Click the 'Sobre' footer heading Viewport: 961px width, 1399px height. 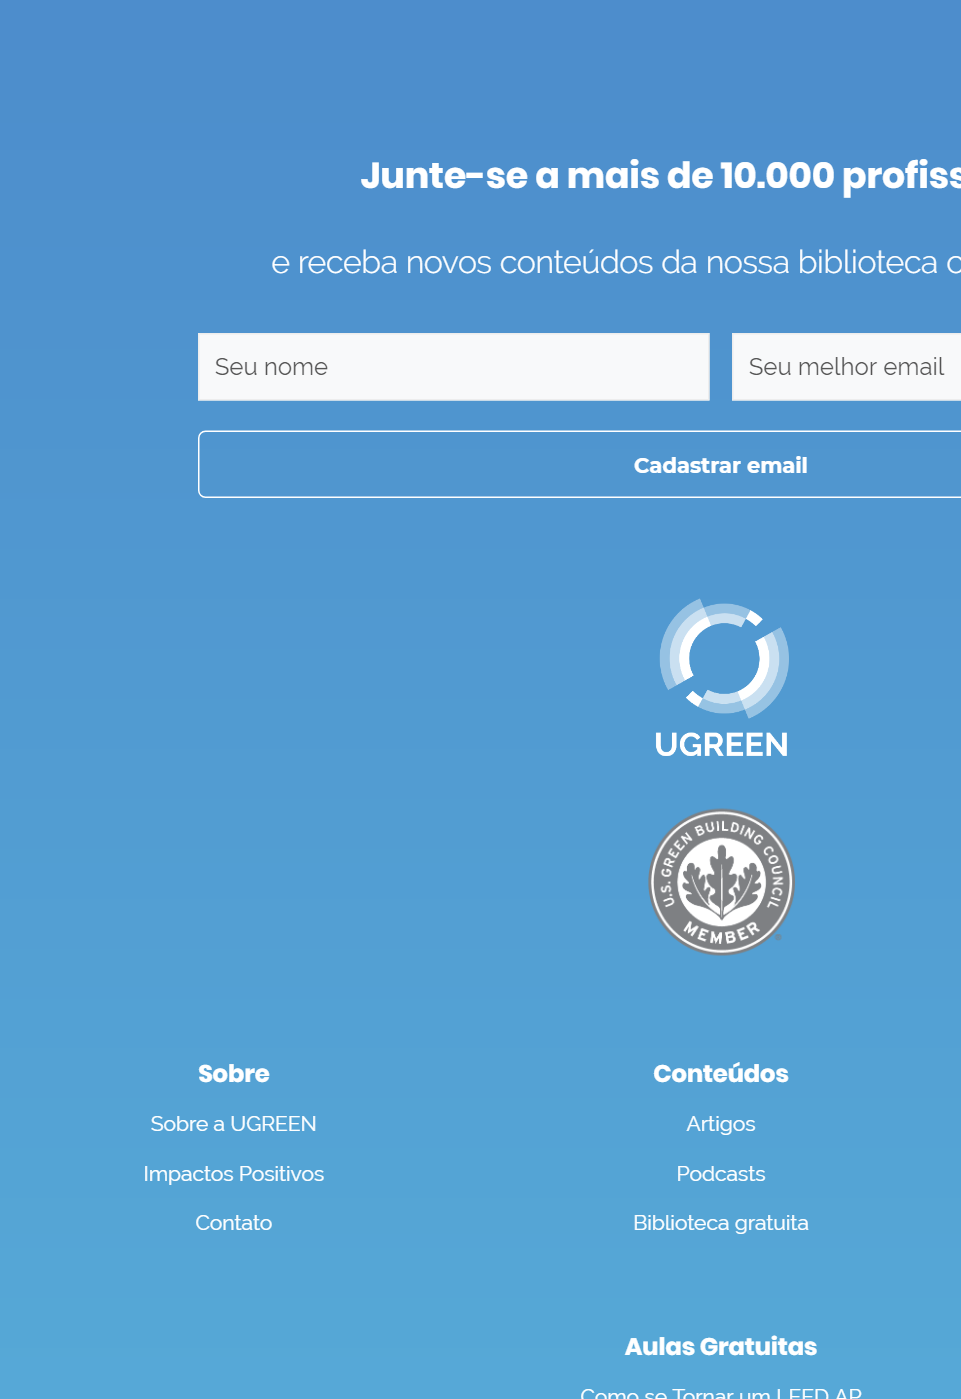[233, 1074]
